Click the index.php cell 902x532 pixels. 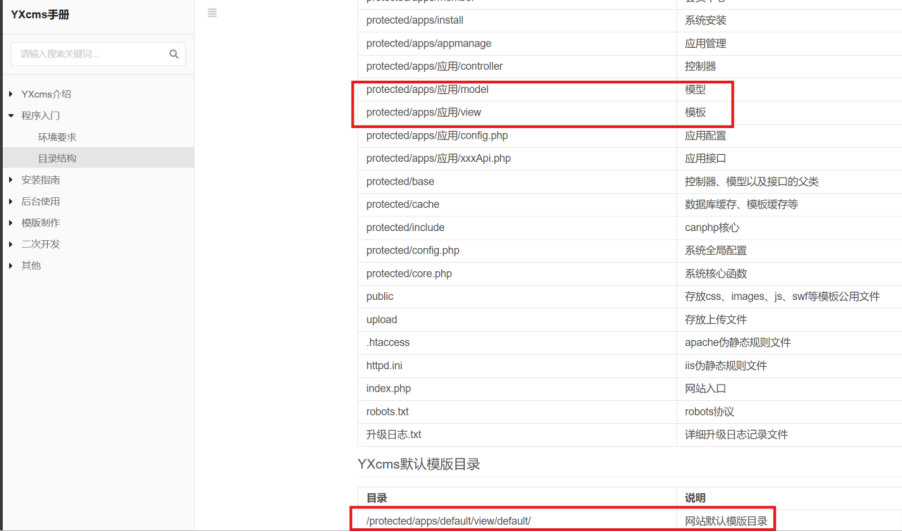(517, 388)
